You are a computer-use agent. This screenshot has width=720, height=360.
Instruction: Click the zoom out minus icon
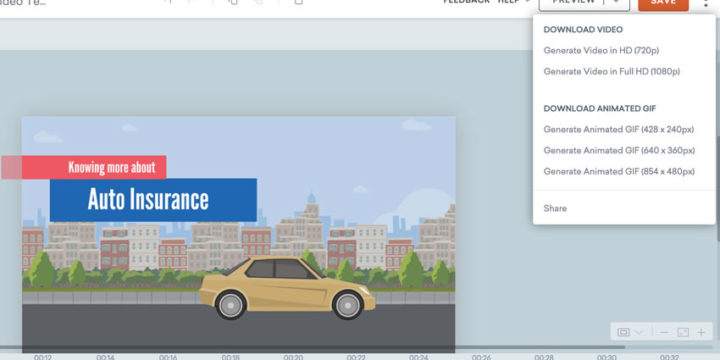coord(664,332)
